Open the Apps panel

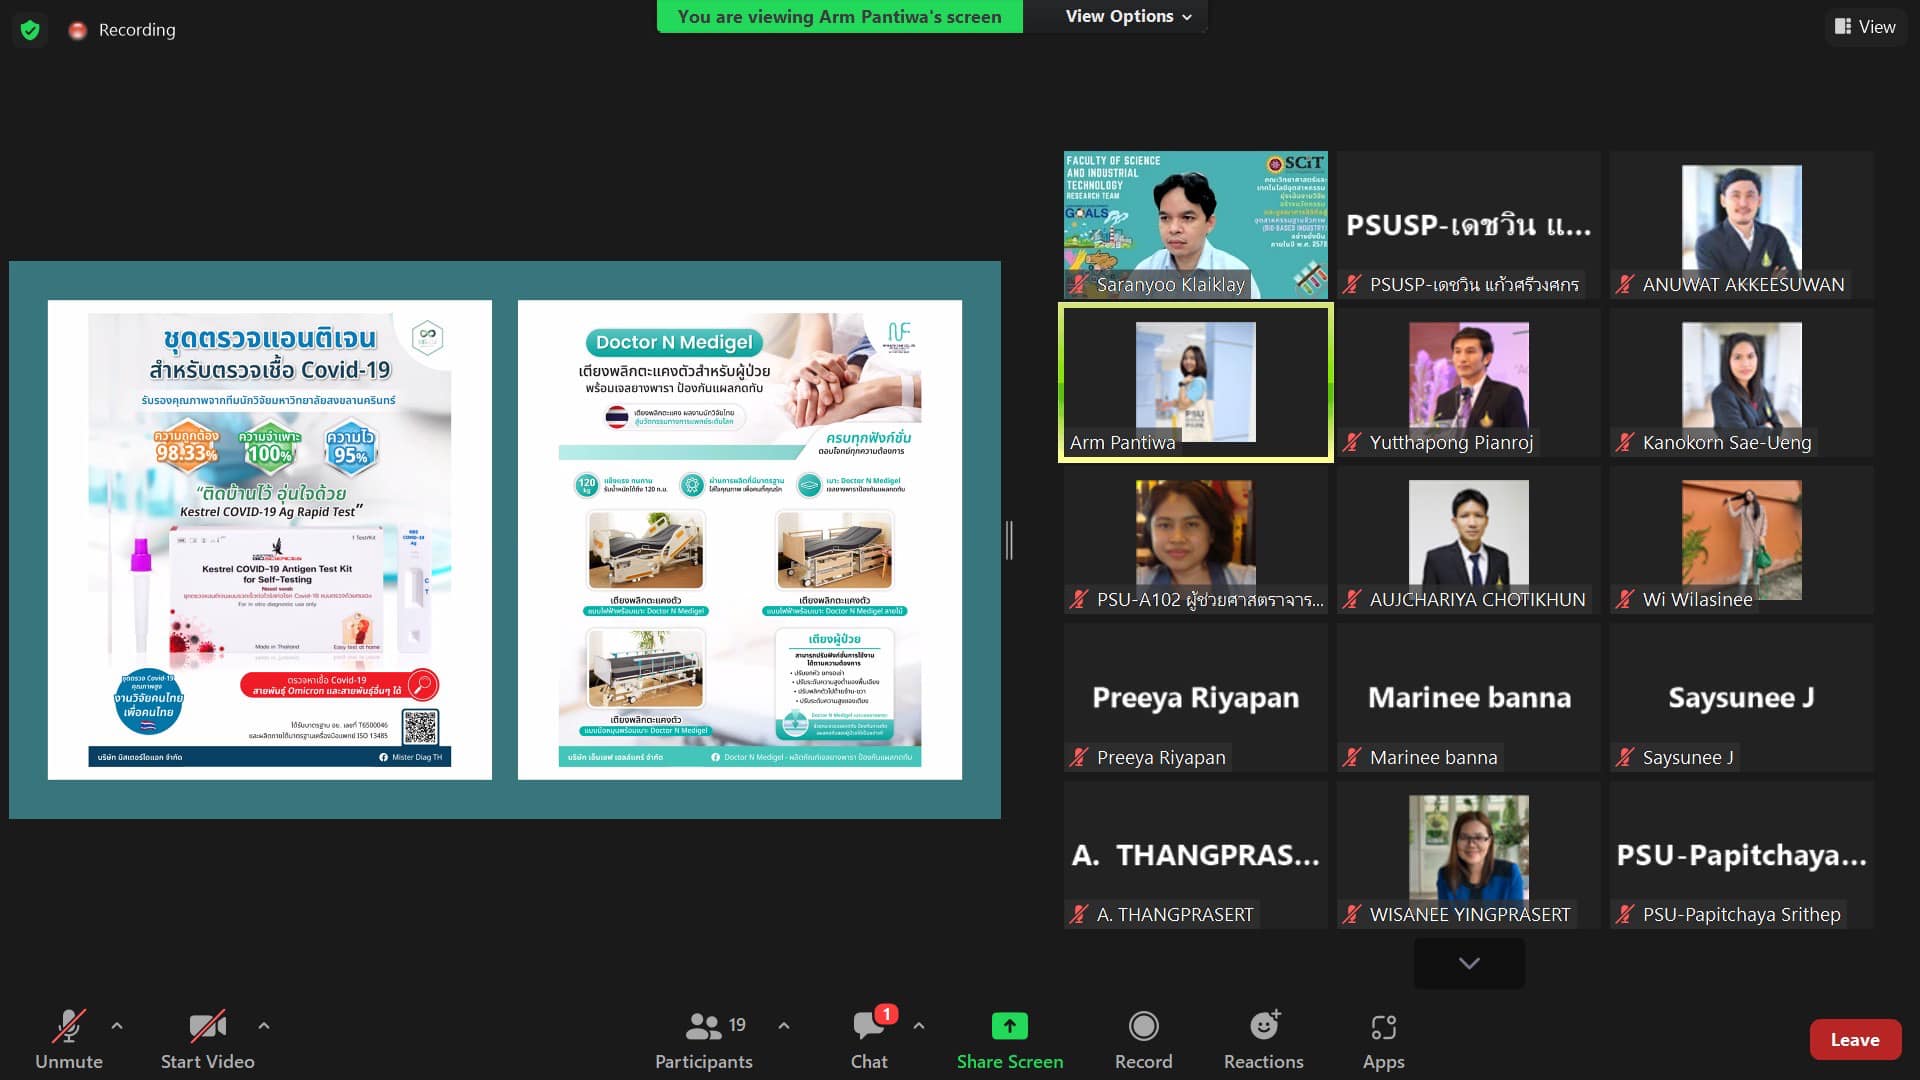1383,1039
